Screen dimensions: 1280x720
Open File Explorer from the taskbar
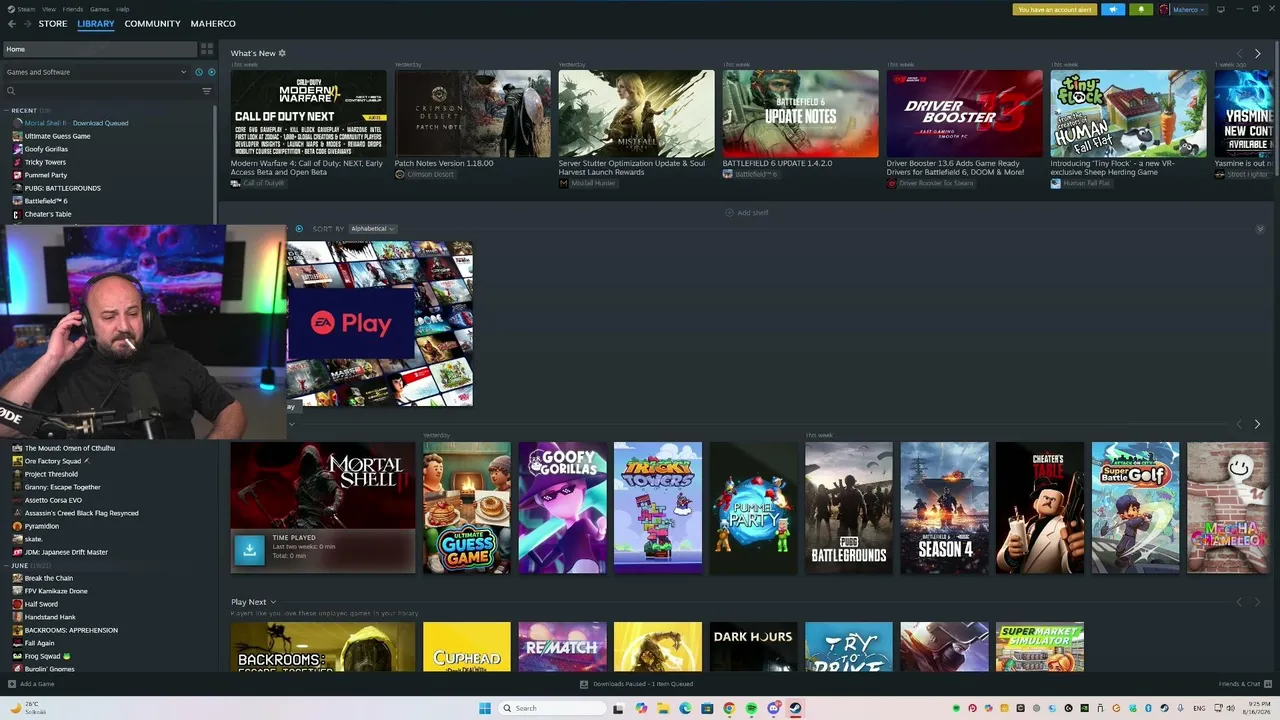tap(662, 708)
